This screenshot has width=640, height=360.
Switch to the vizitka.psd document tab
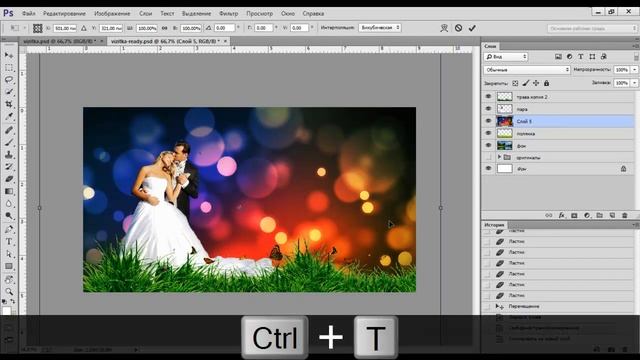tap(60, 41)
